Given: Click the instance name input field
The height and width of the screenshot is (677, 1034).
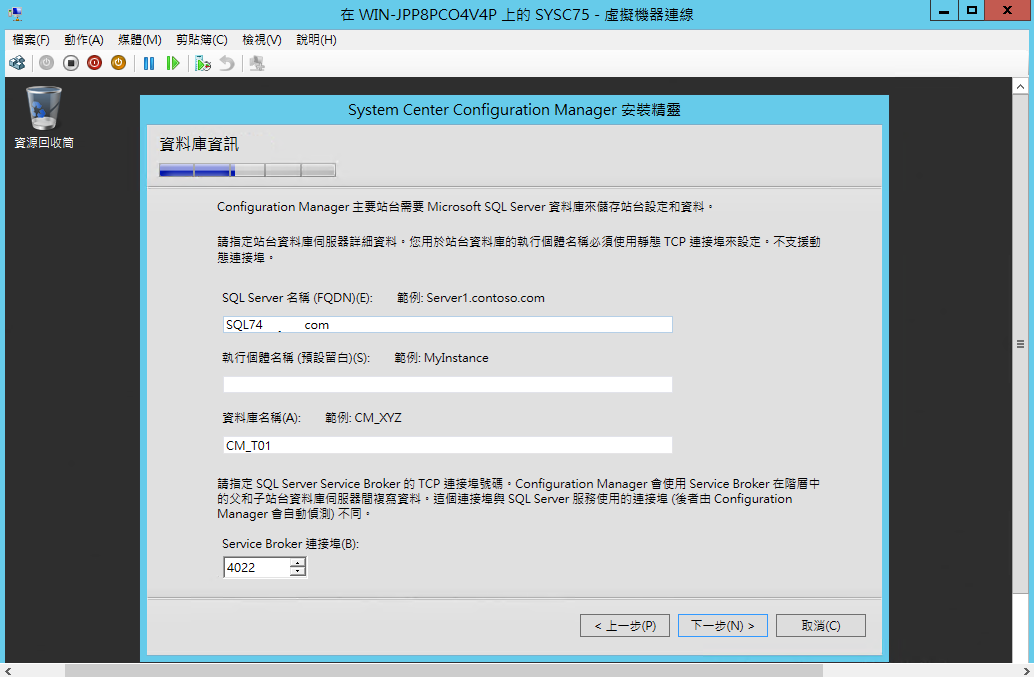Looking at the screenshot, I should pyautogui.click(x=448, y=384).
